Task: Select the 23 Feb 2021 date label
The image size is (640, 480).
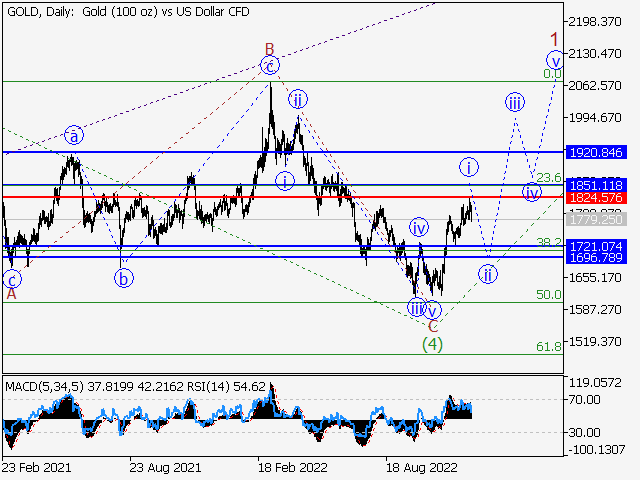Action: pos(36,467)
